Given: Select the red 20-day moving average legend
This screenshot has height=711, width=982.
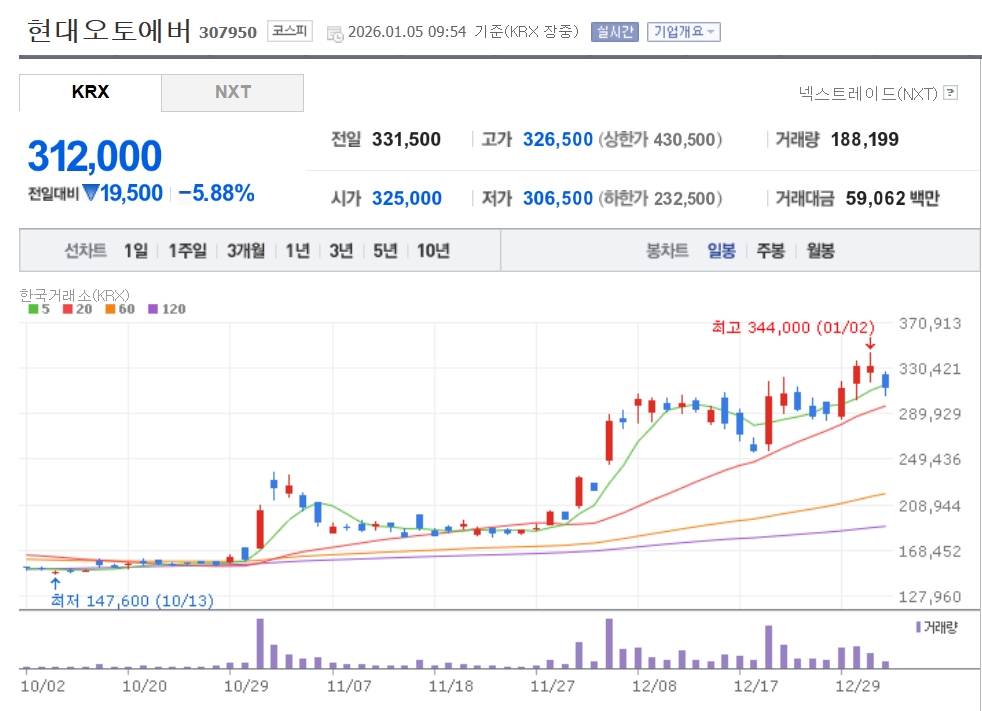Looking at the screenshot, I should pos(77,309).
